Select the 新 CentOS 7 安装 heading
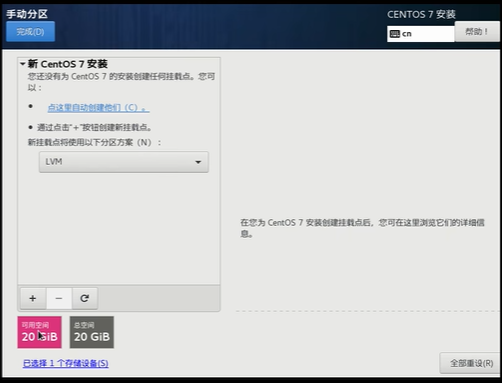Viewport: 502px width, 383px height. 67,64
